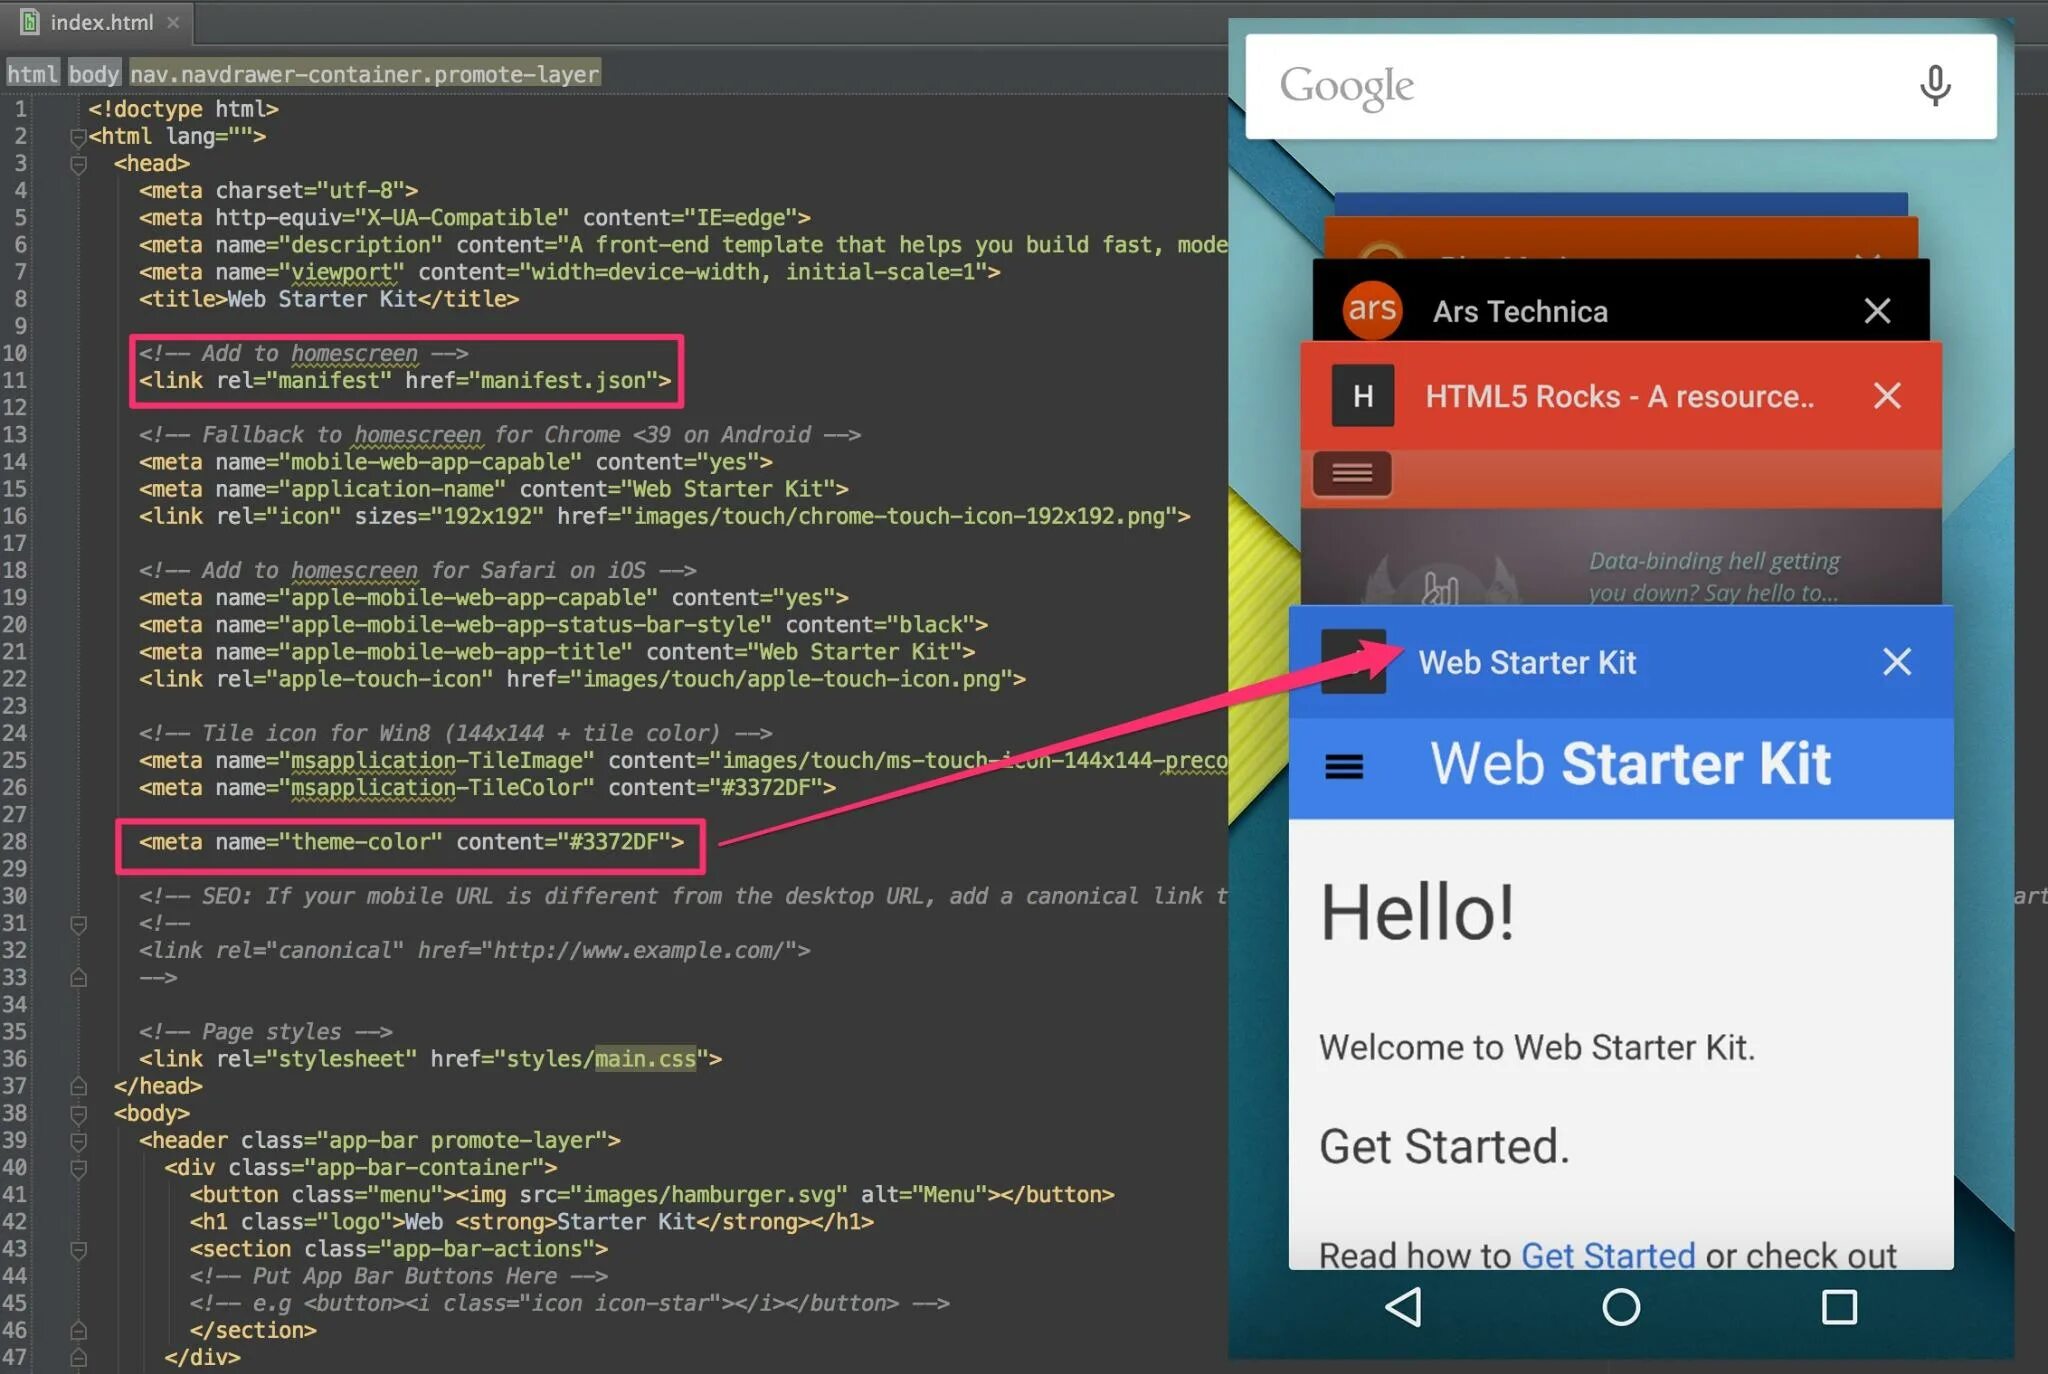Click line number 28 in the gutter

(x=14, y=842)
